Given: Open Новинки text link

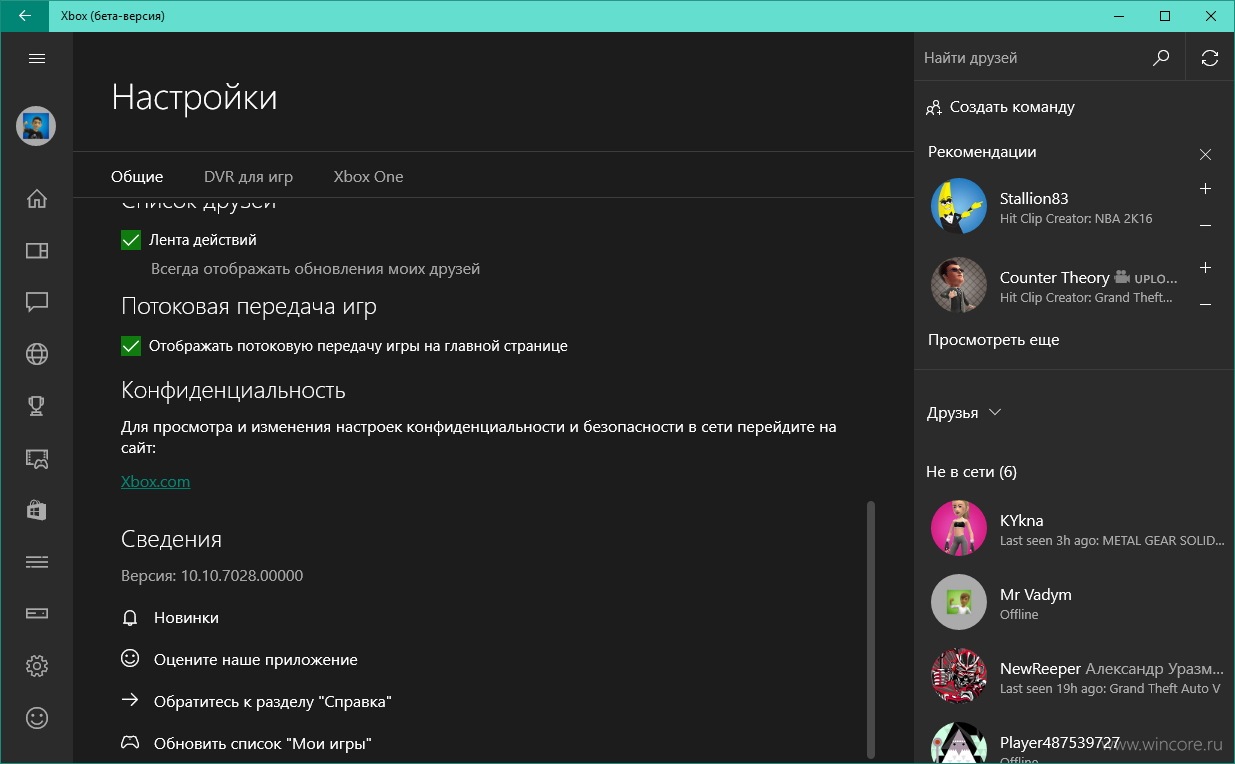Looking at the screenshot, I should coord(186,618).
